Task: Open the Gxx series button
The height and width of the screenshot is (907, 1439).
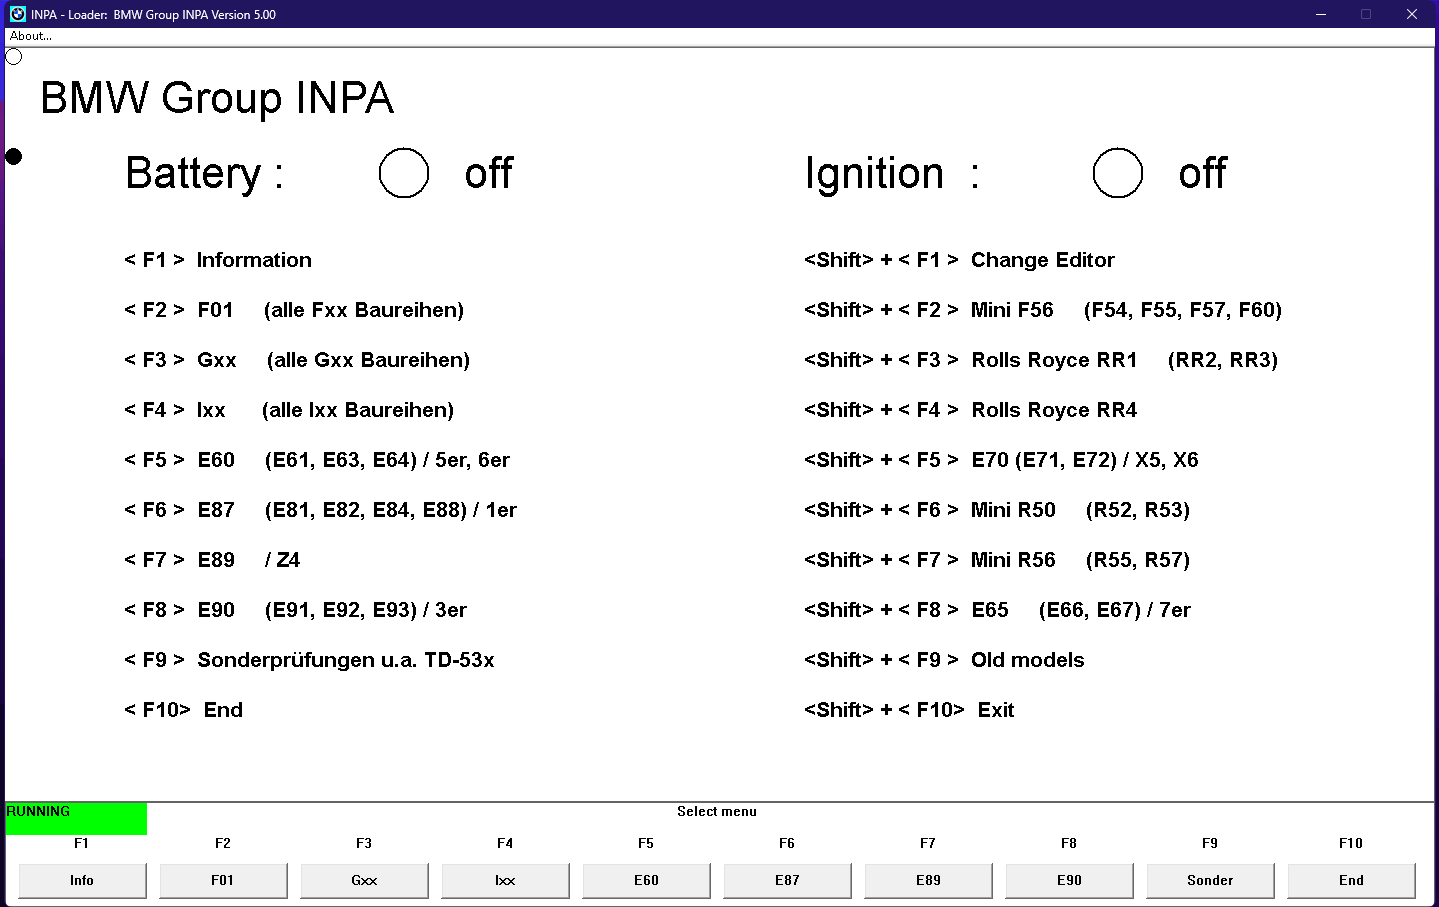Action: click(364, 880)
